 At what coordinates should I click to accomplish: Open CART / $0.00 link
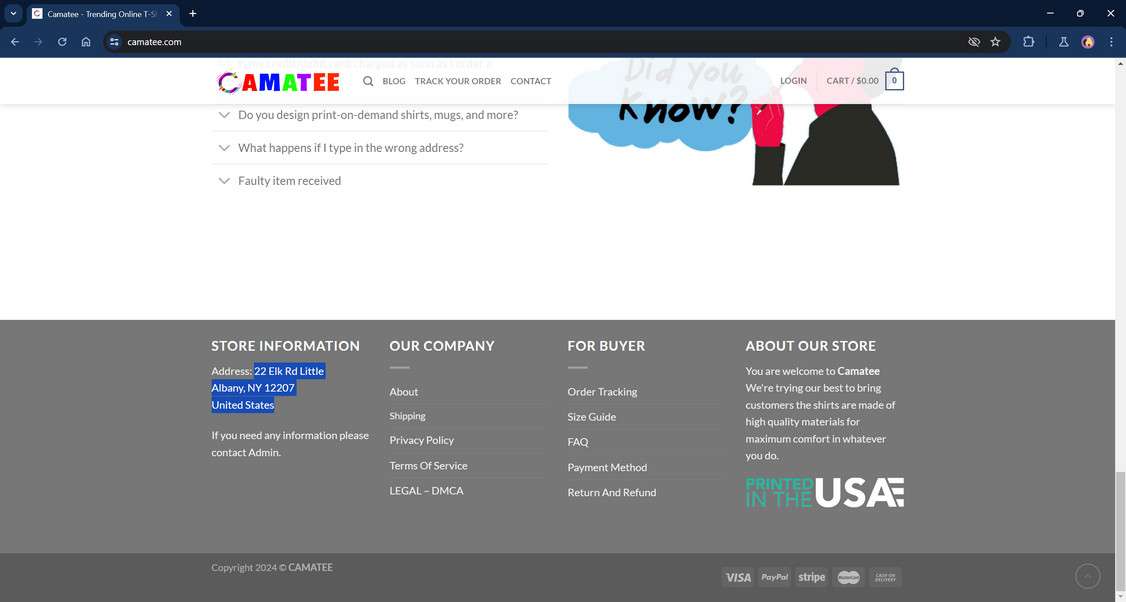pos(852,80)
